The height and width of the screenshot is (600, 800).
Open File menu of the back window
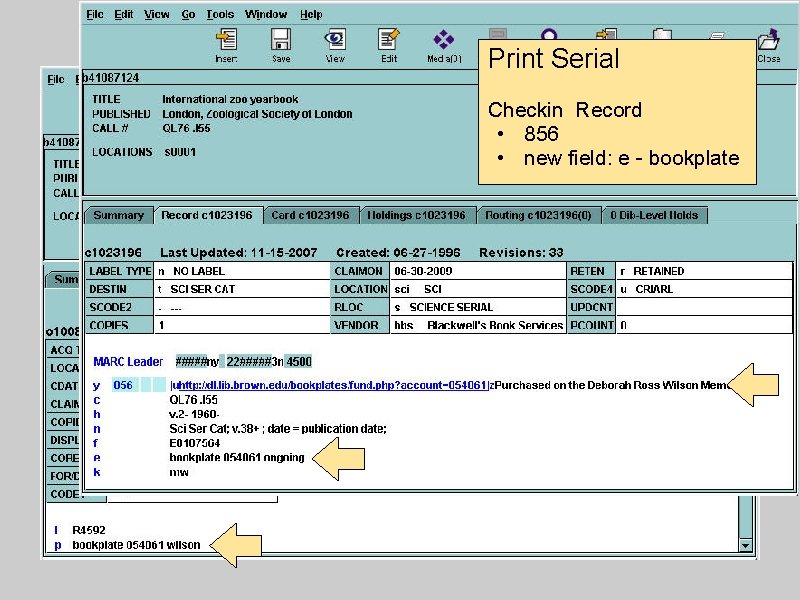(56, 79)
